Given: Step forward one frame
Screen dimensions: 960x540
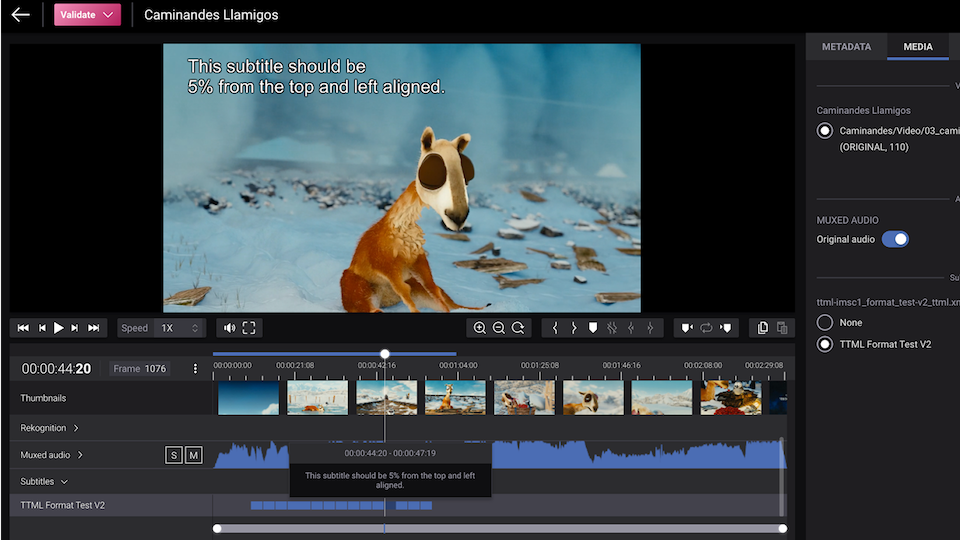Looking at the screenshot, I should (x=75, y=328).
